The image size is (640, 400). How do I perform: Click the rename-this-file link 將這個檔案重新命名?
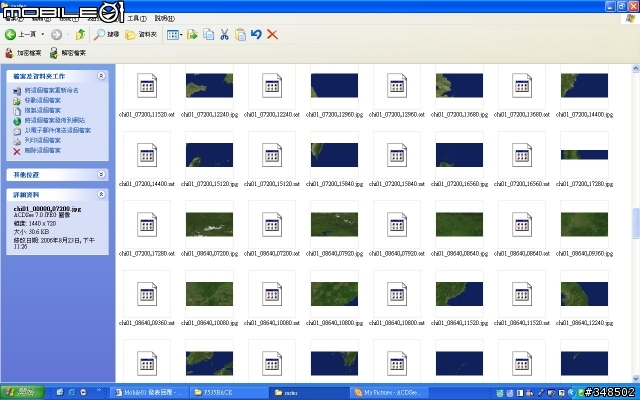tap(51, 90)
